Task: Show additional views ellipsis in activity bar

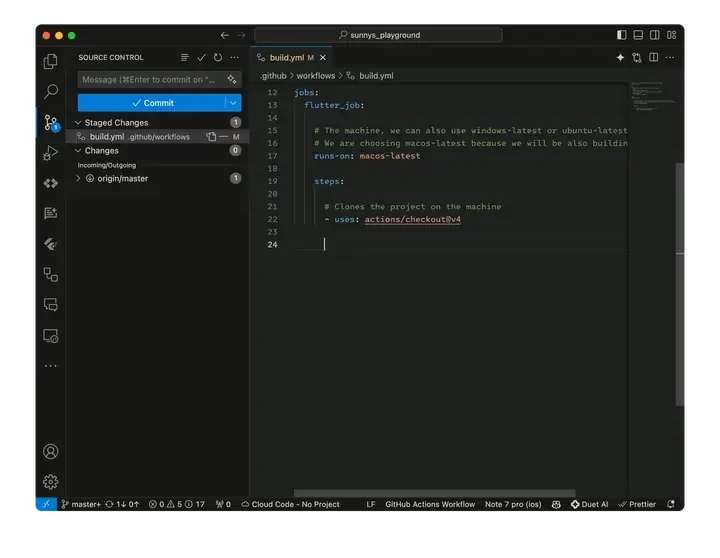Action: [x=51, y=366]
